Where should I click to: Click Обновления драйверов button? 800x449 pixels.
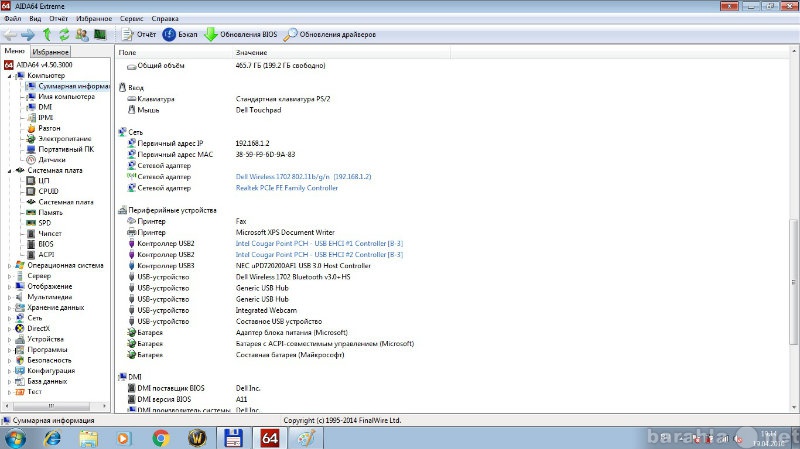[330, 35]
